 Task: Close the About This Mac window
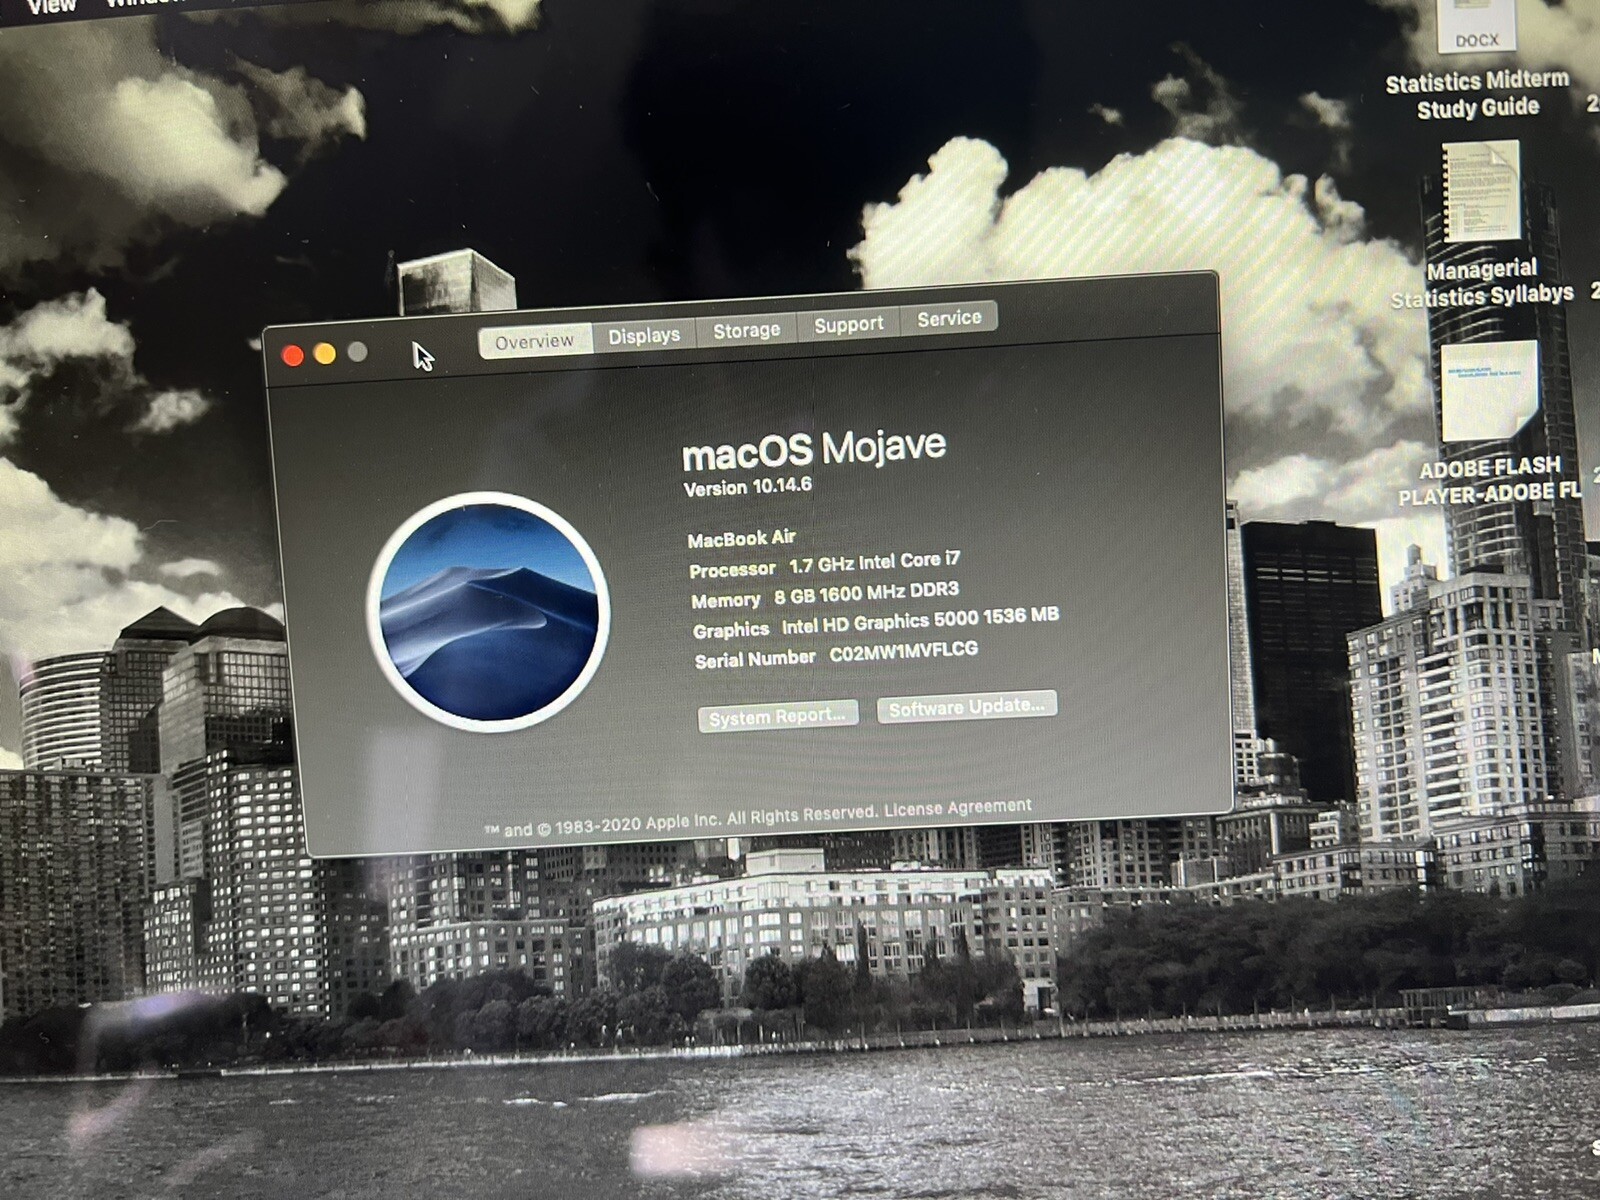pos(293,356)
